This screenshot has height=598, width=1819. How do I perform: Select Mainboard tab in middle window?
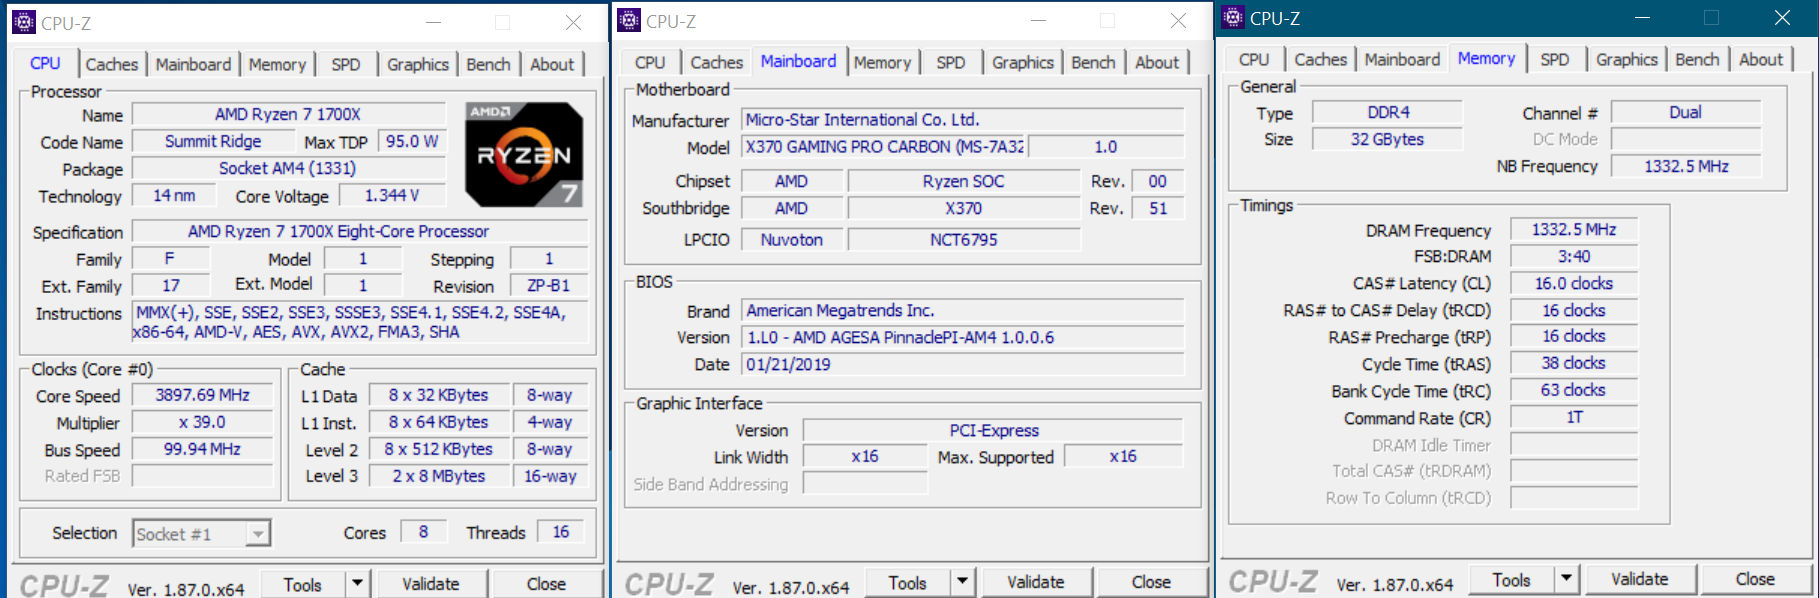[x=798, y=60]
